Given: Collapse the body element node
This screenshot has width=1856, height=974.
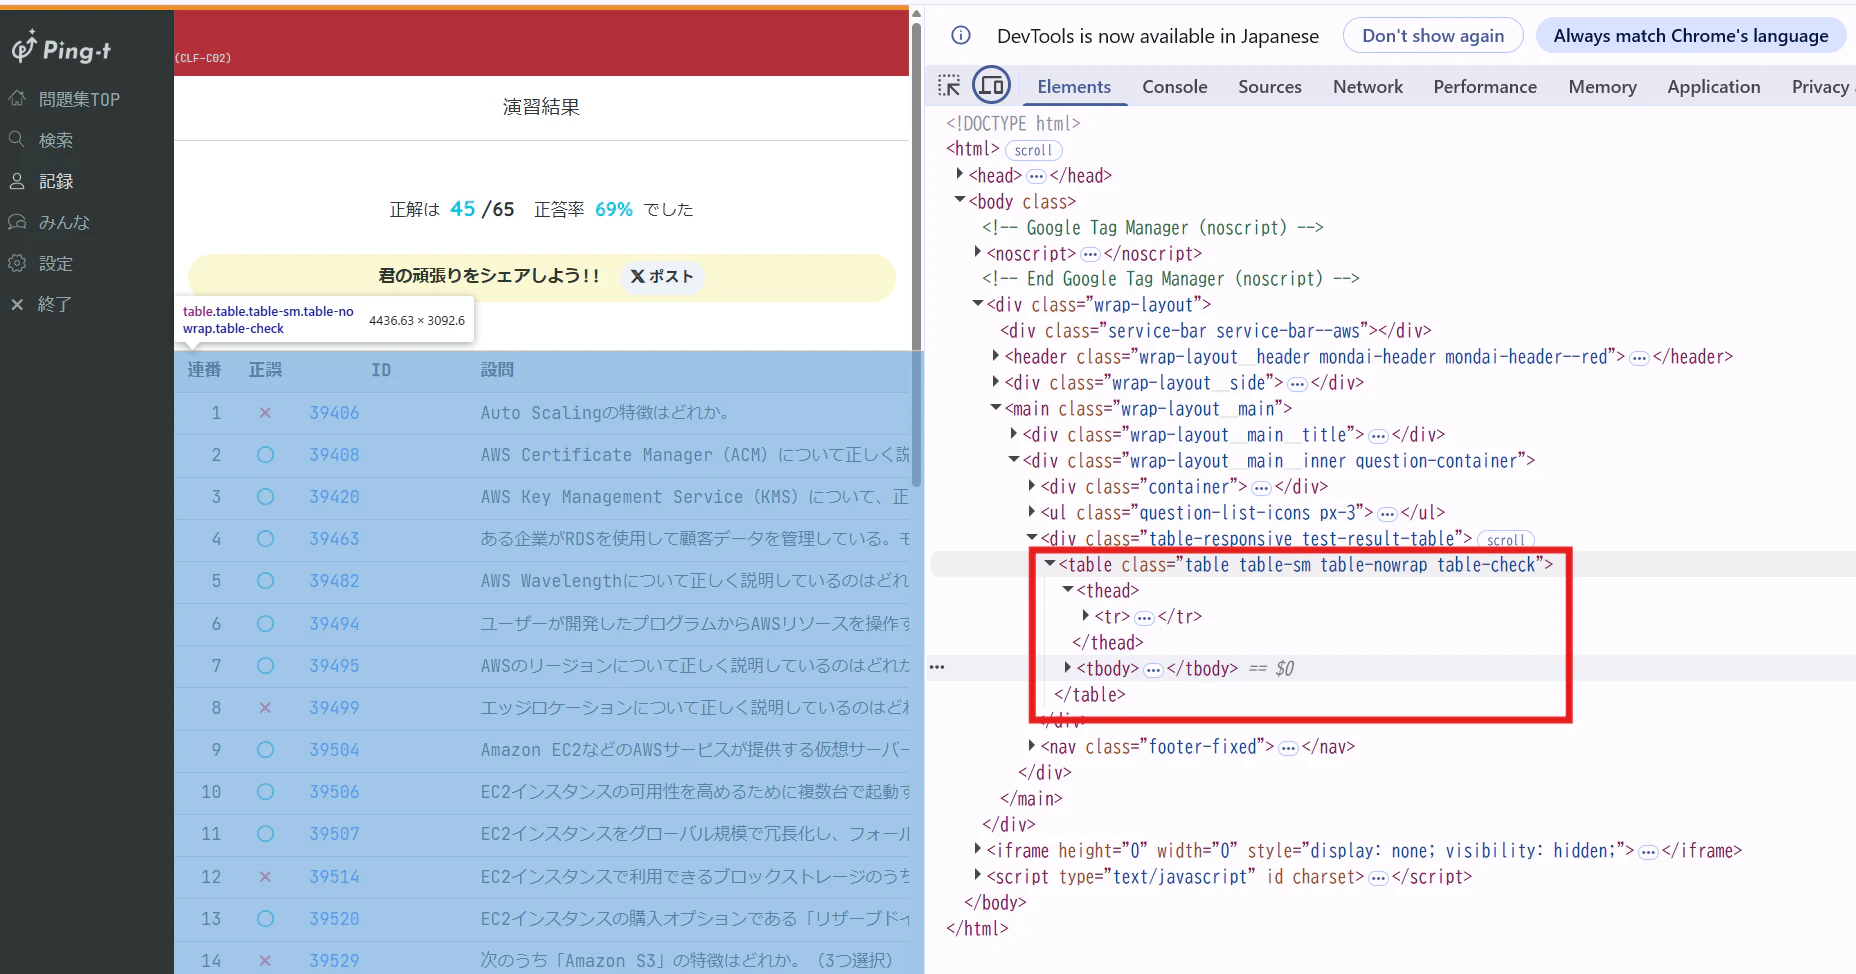Looking at the screenshot, I should [x=960, y=200].
